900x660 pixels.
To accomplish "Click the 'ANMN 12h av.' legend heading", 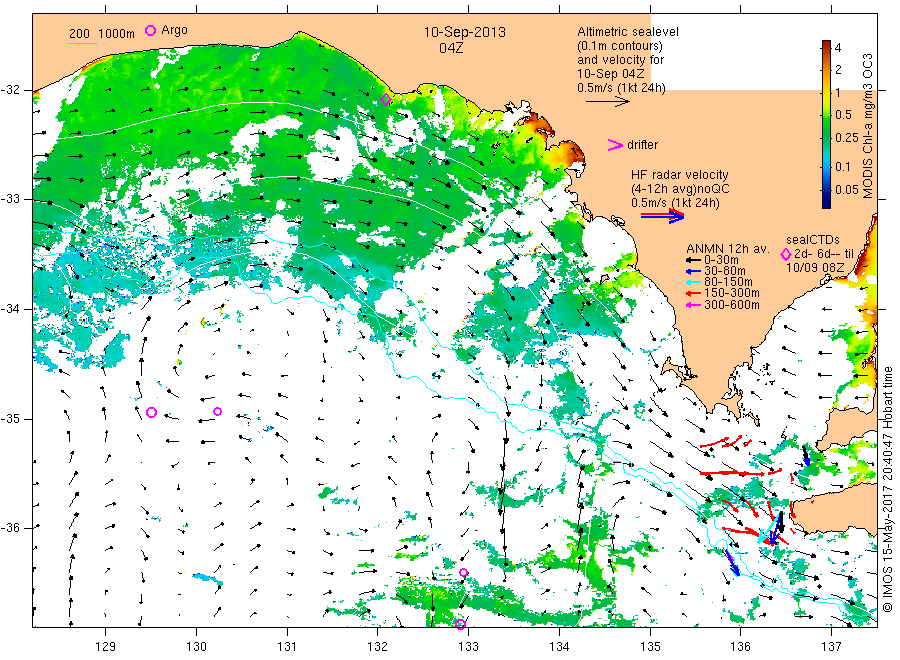I will click(727, 249).
